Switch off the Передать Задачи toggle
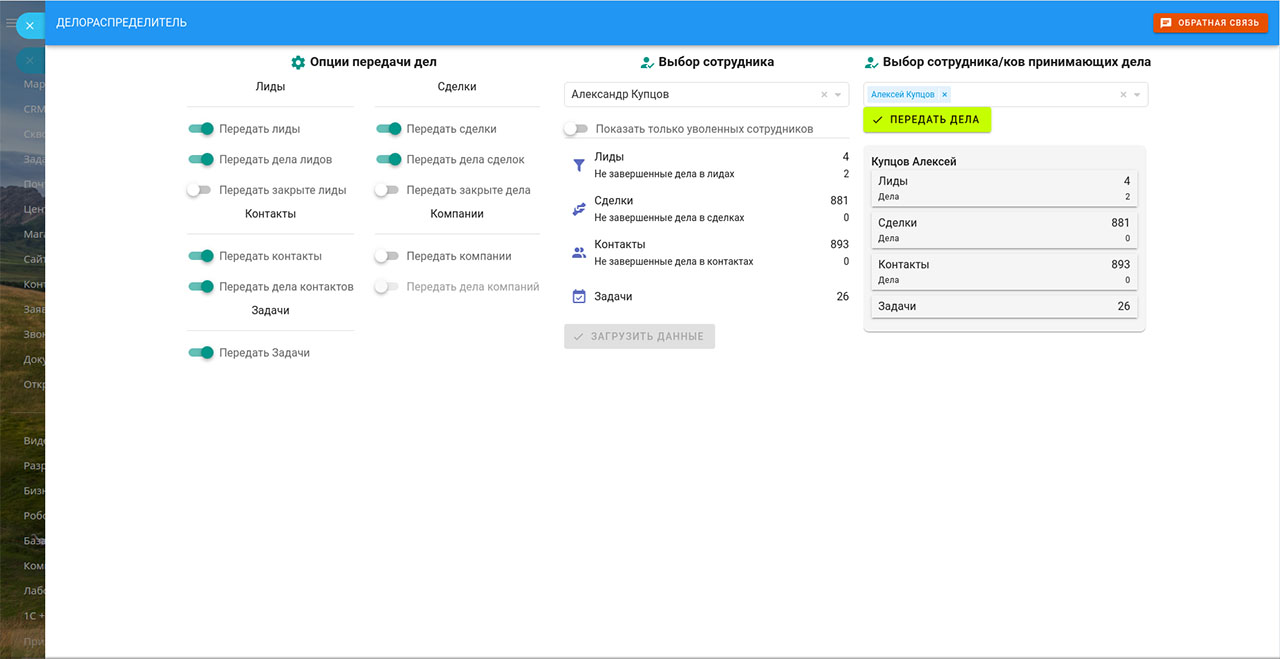The image size is (1280, 659). click(201, 353)
